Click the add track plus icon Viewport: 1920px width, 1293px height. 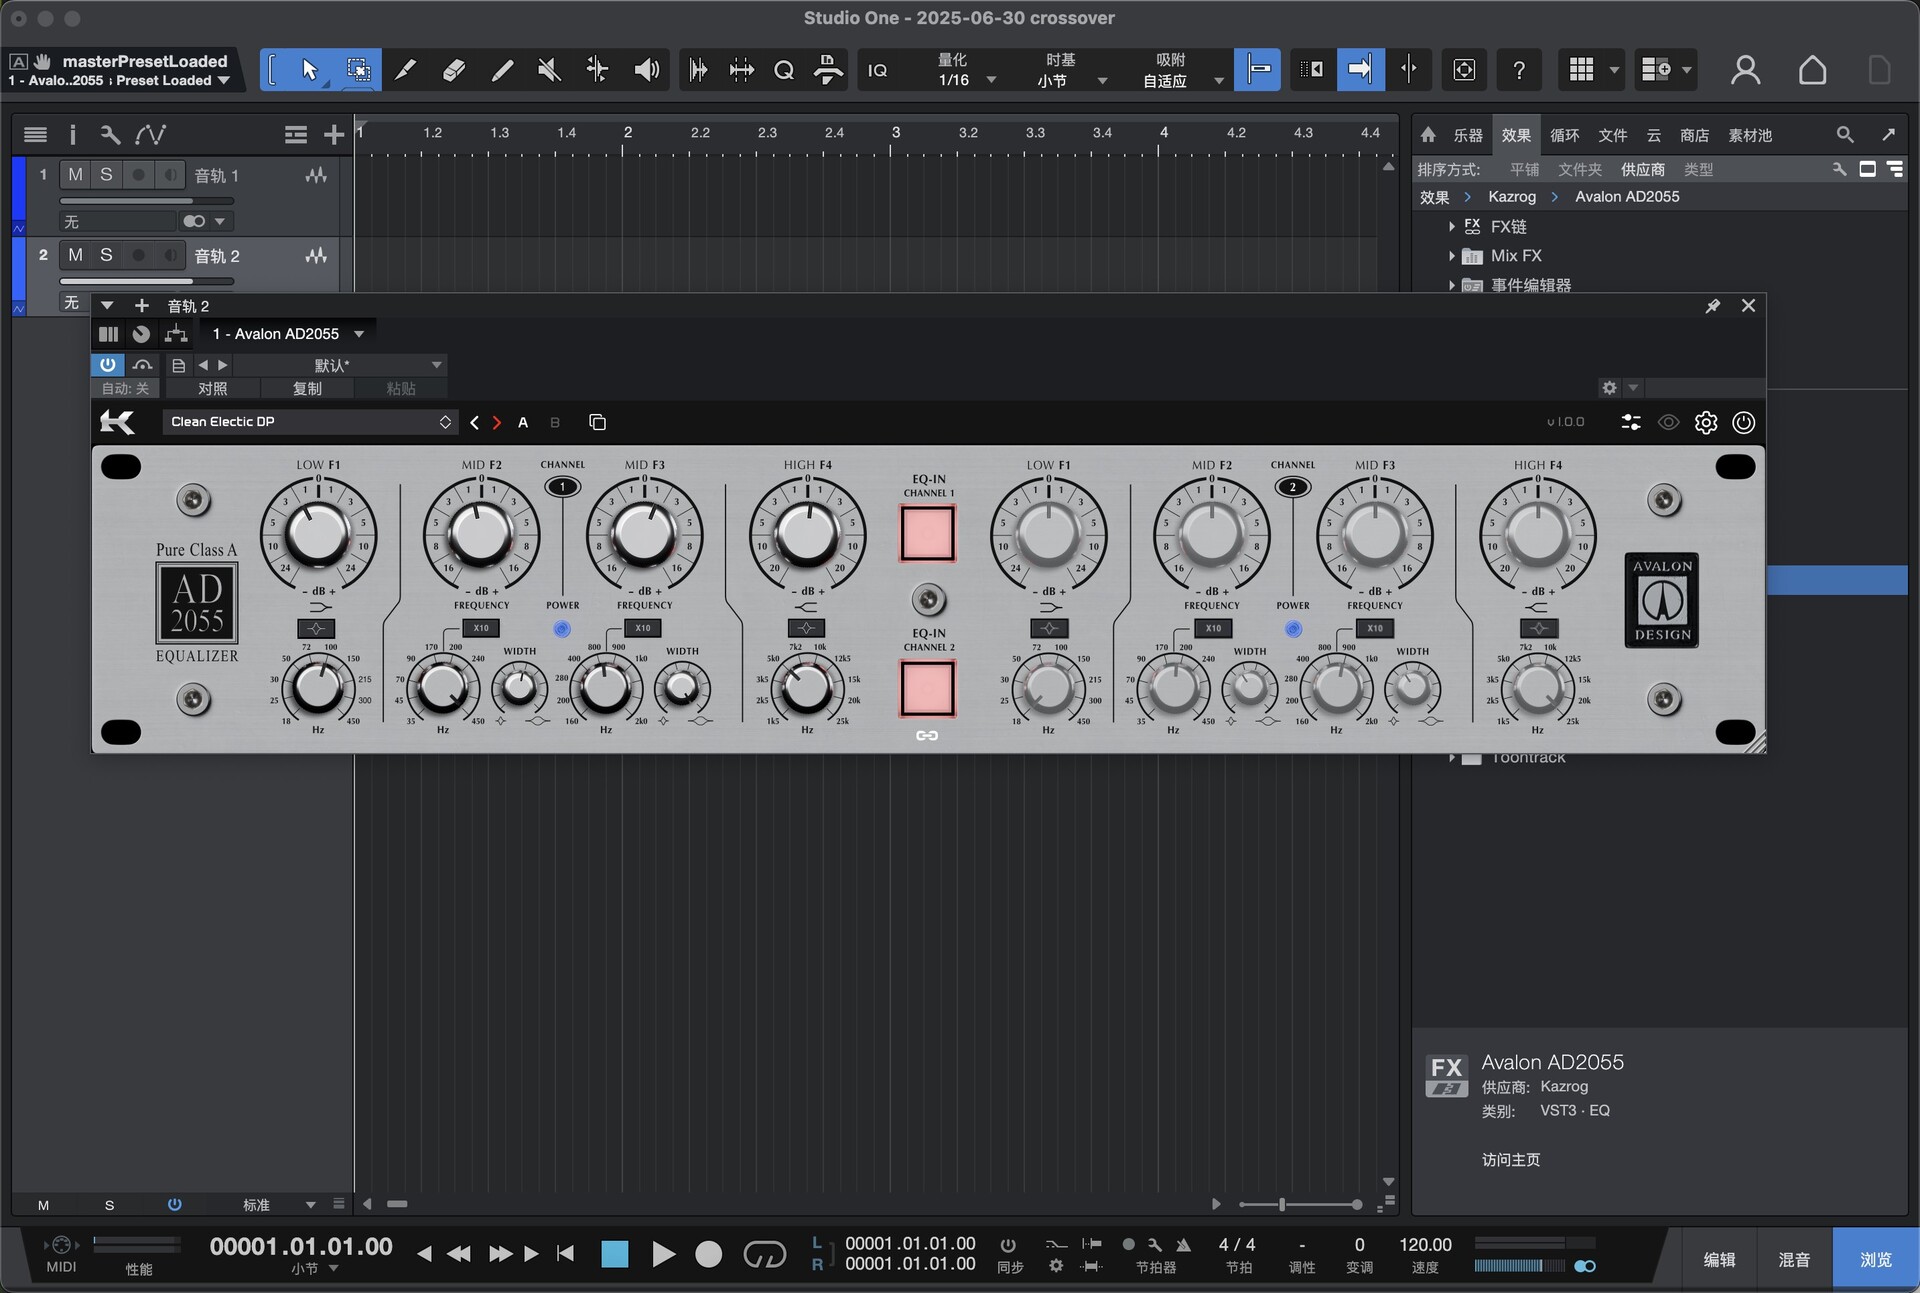[334, 134]
